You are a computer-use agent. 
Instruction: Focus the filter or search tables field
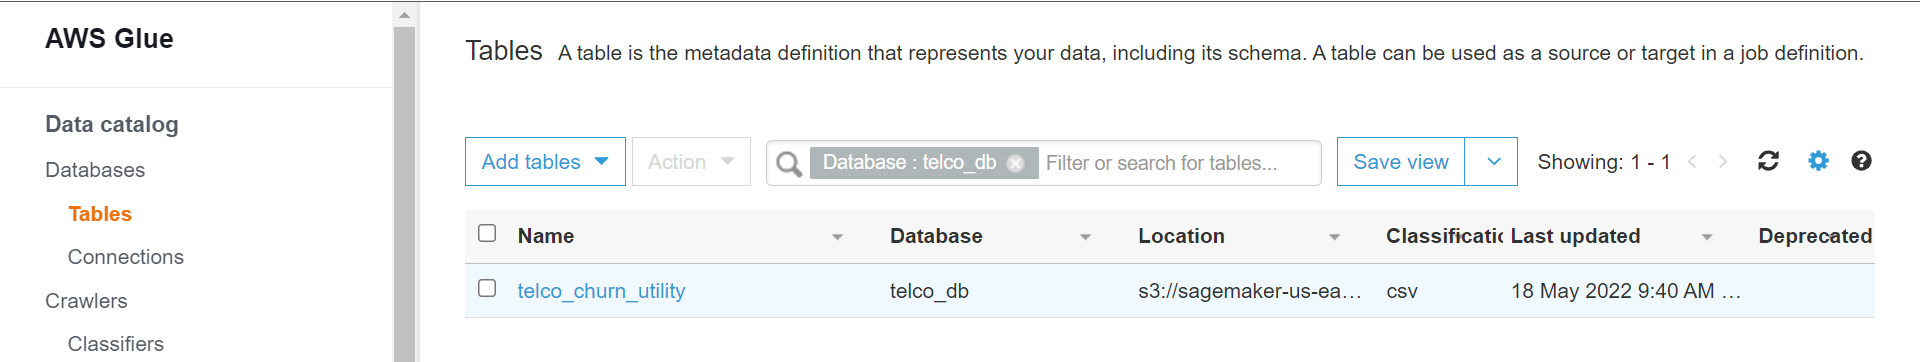pyautogui.click(x=1178, y=163)
